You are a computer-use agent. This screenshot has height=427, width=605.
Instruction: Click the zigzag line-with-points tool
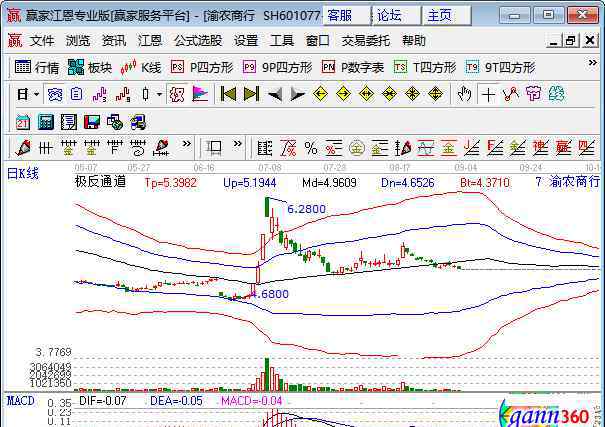click(x=511, y=94)
